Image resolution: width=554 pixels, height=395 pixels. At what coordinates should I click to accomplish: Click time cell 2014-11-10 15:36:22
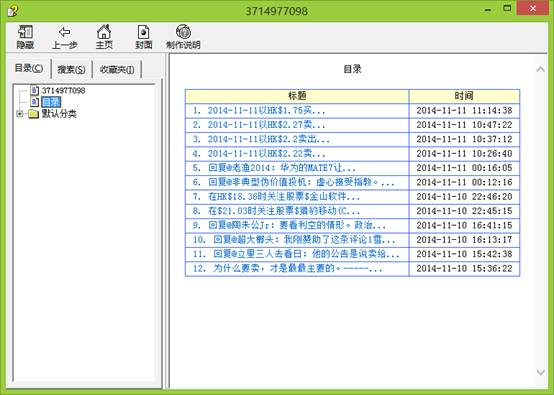coord(464,268)
